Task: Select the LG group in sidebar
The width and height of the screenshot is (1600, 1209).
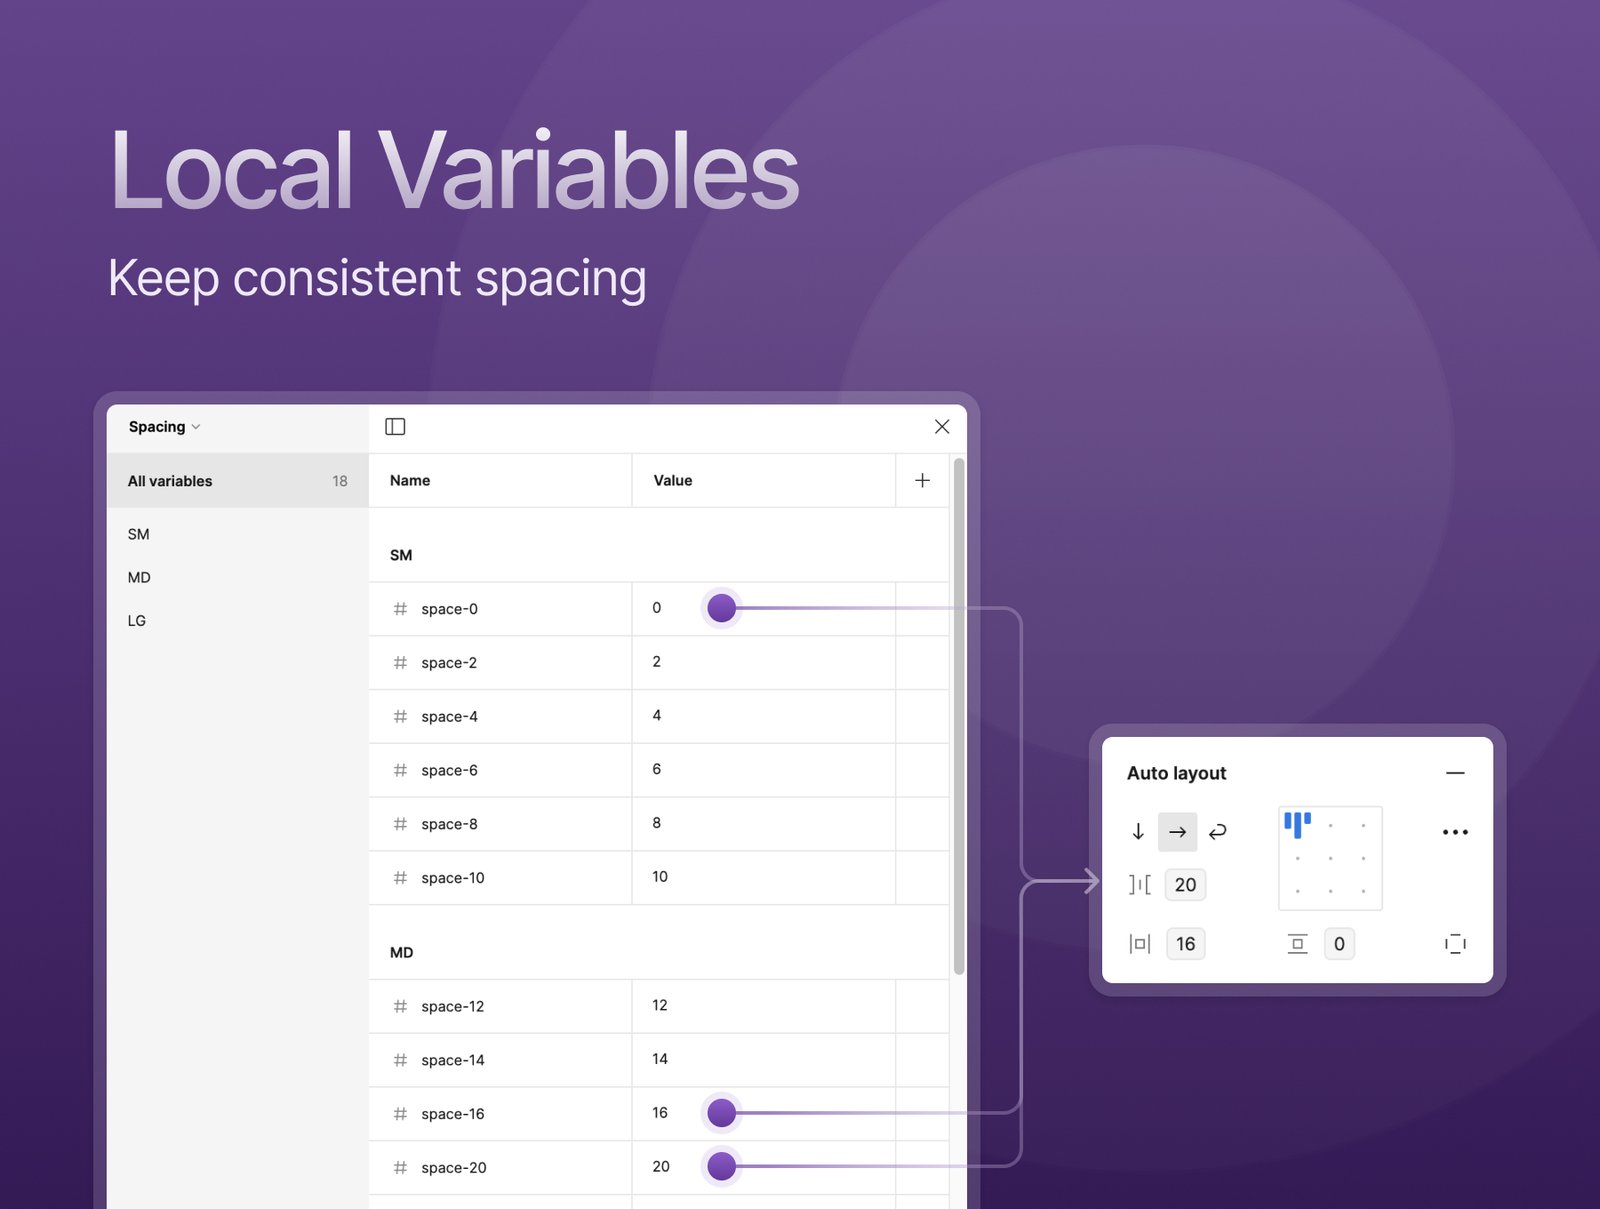Action: (x=137, y=621)
